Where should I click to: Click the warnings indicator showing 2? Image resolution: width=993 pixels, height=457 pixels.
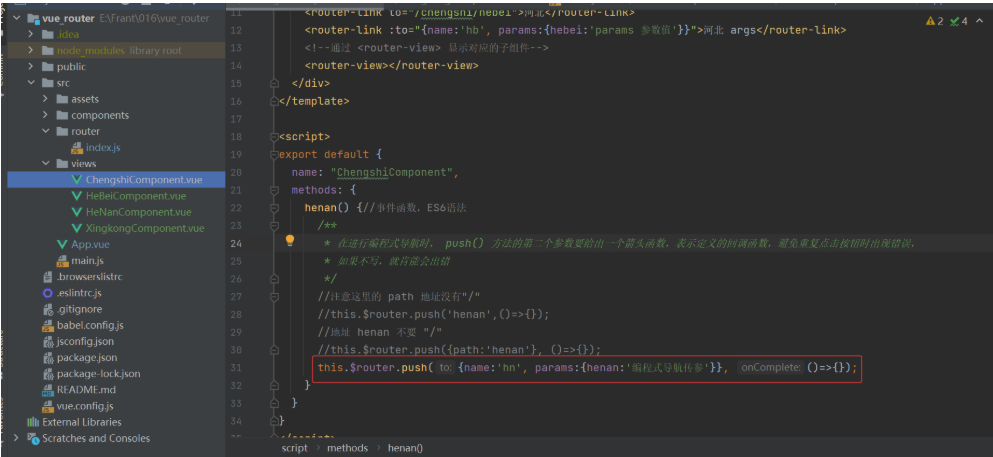(x=935, y=21)
